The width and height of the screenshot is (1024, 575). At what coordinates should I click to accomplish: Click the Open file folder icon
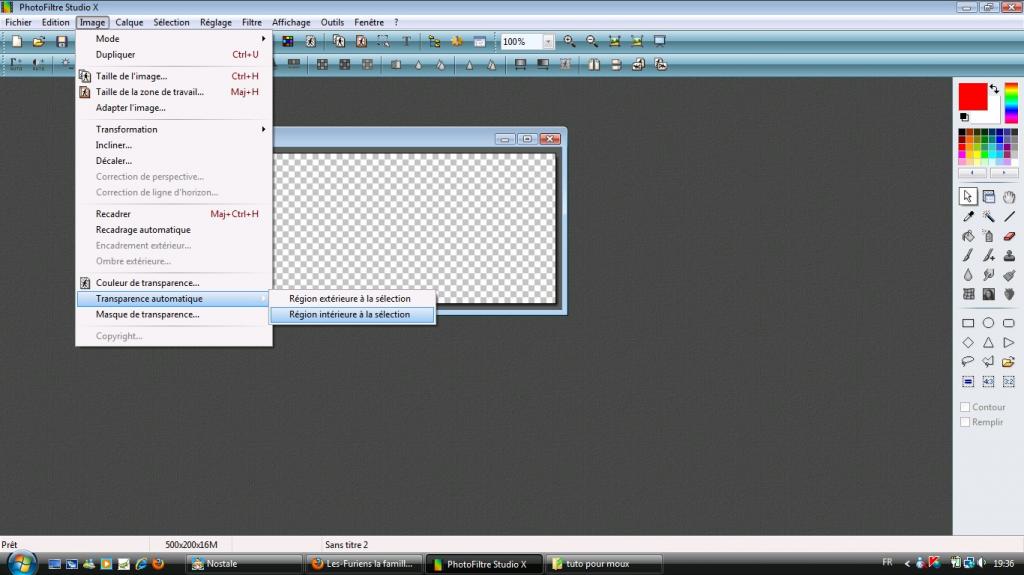point(39,41)
